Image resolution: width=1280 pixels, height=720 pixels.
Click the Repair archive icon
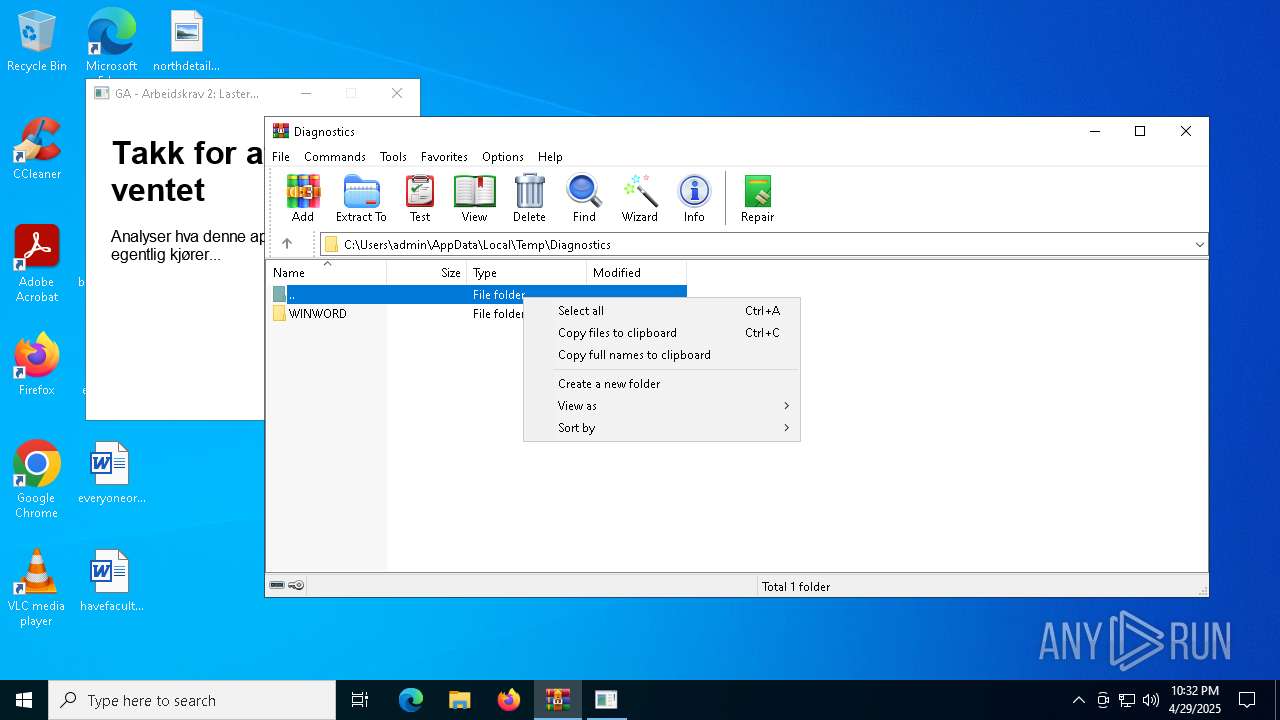tap(757, 198)
